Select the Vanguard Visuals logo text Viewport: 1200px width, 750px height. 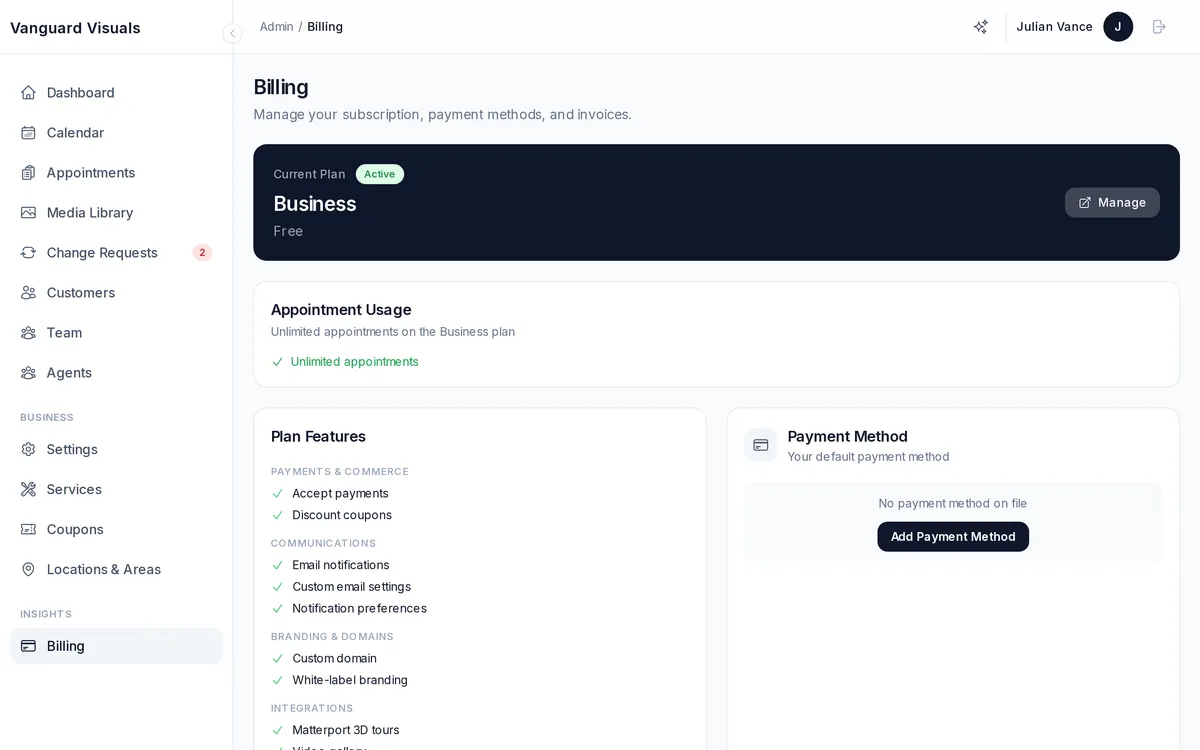[74, 28]
